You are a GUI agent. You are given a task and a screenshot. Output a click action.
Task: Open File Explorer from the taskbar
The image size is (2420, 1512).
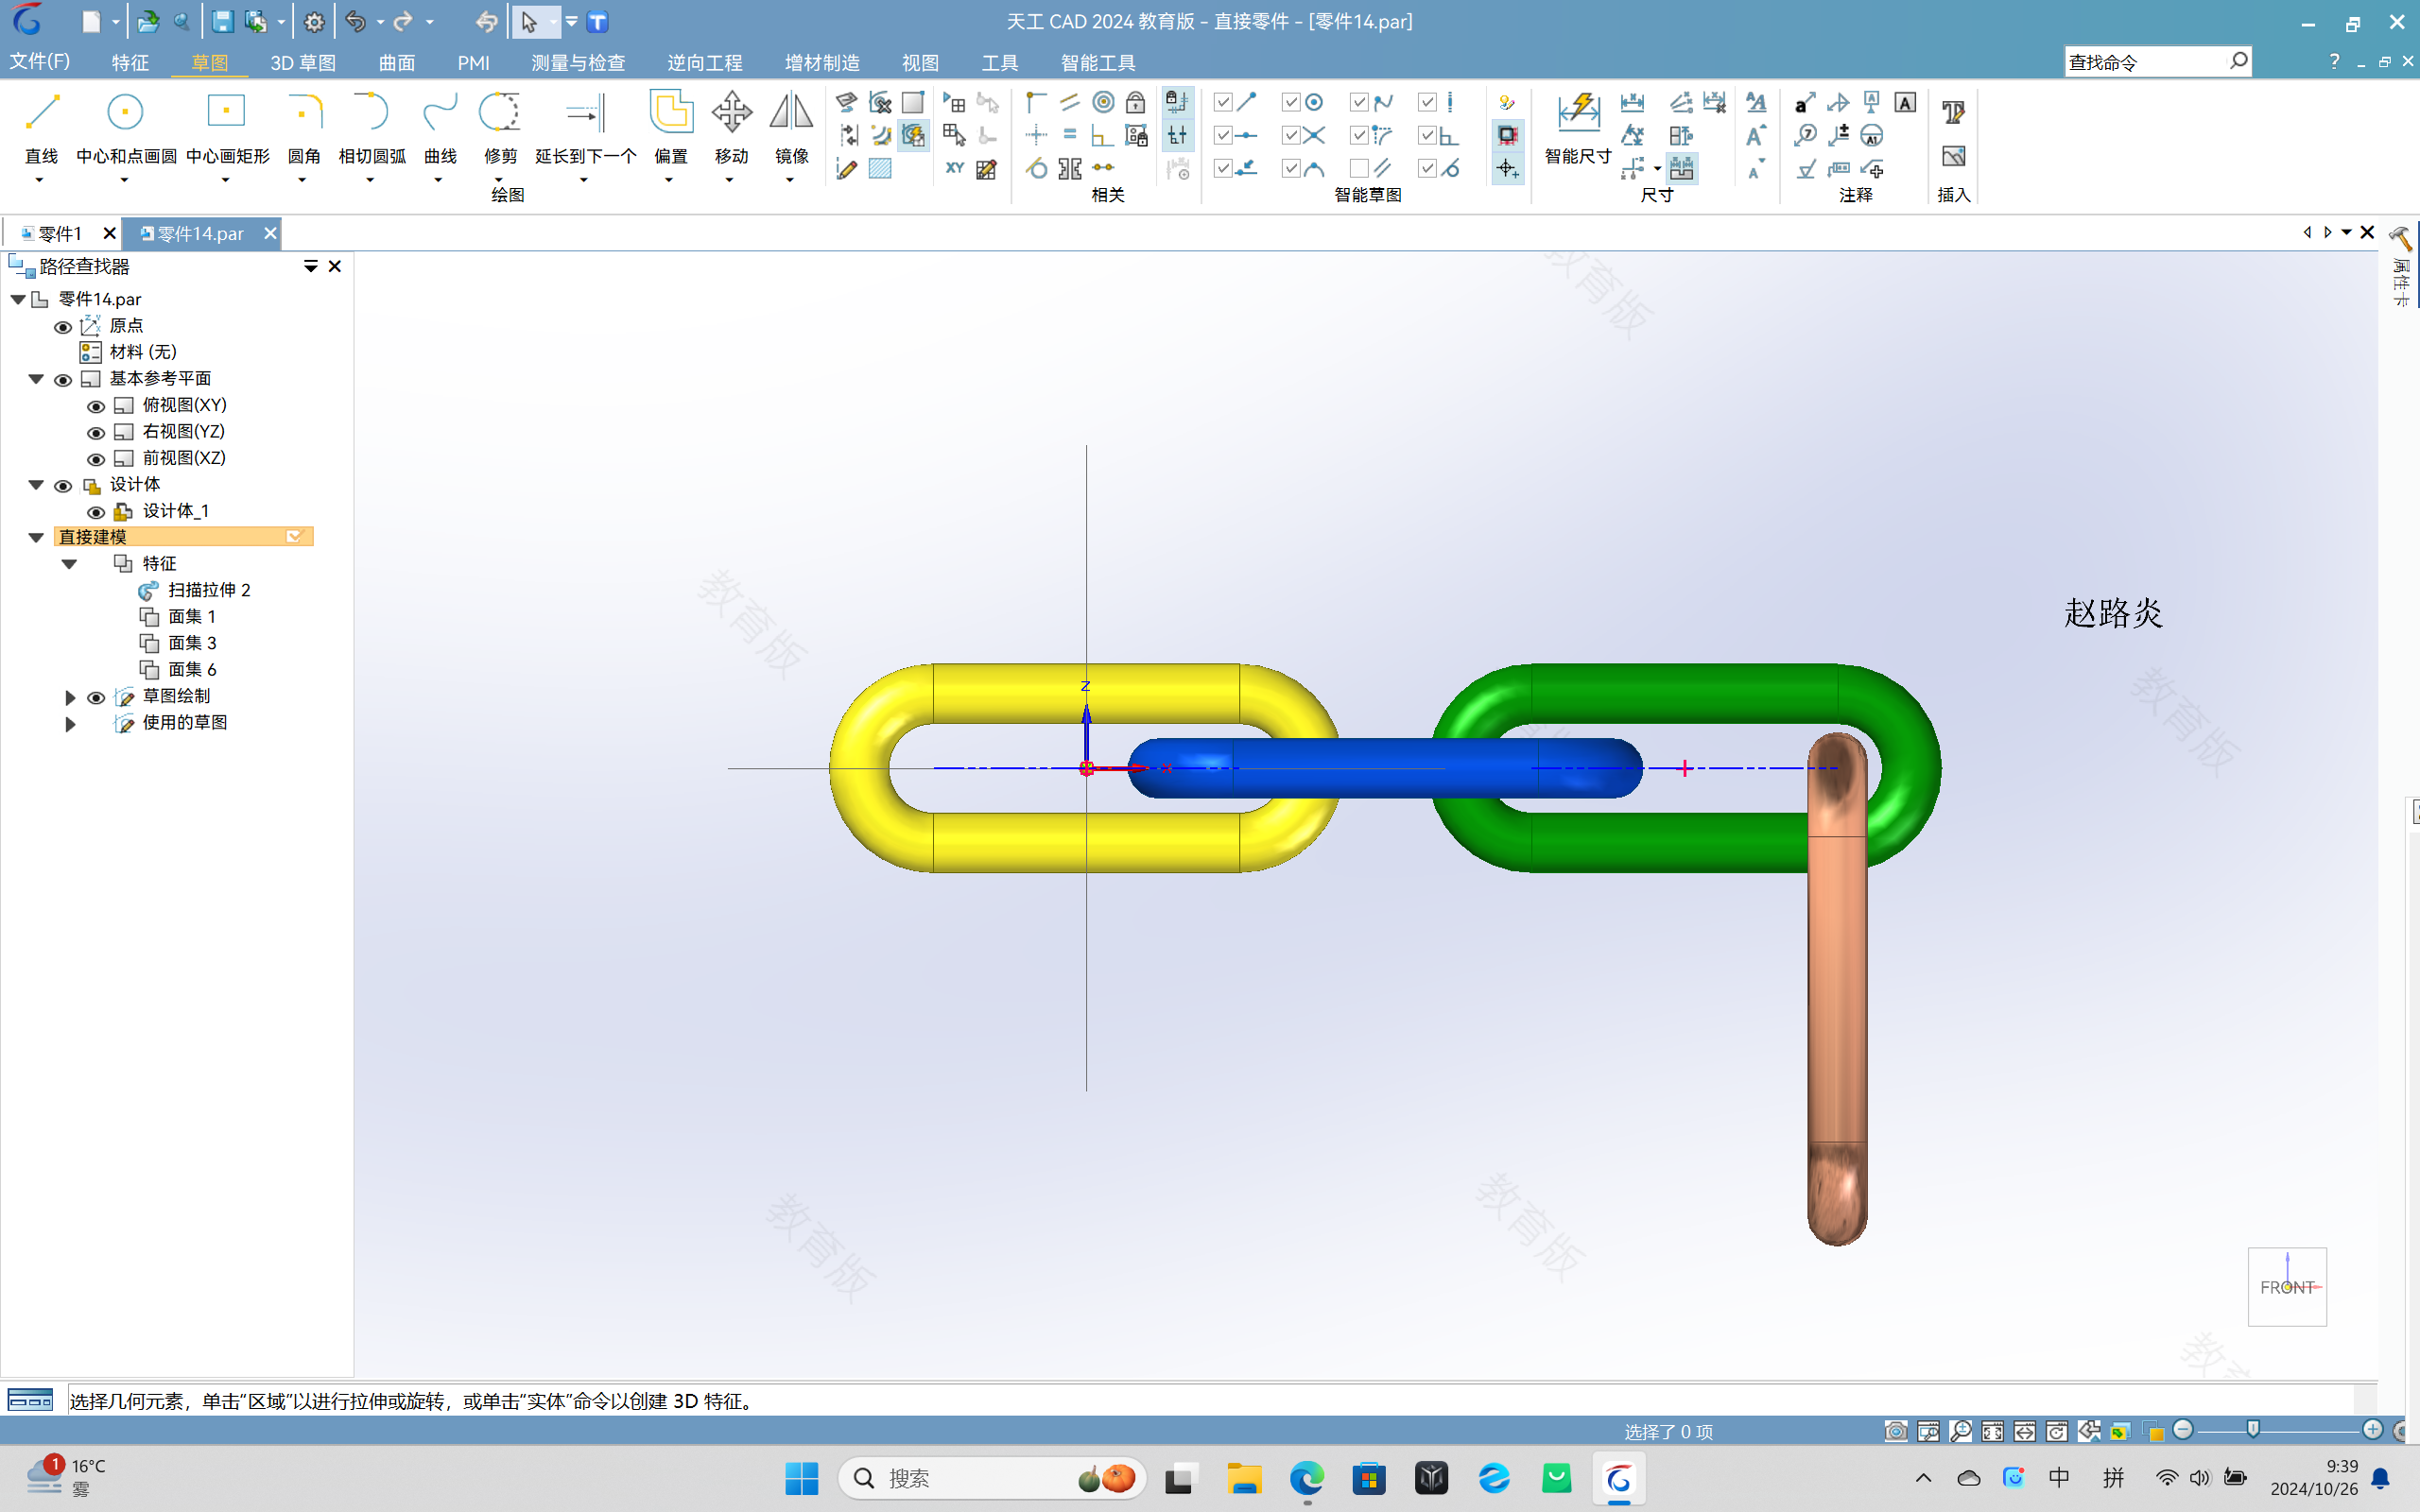click(x=1244, y=1478)
